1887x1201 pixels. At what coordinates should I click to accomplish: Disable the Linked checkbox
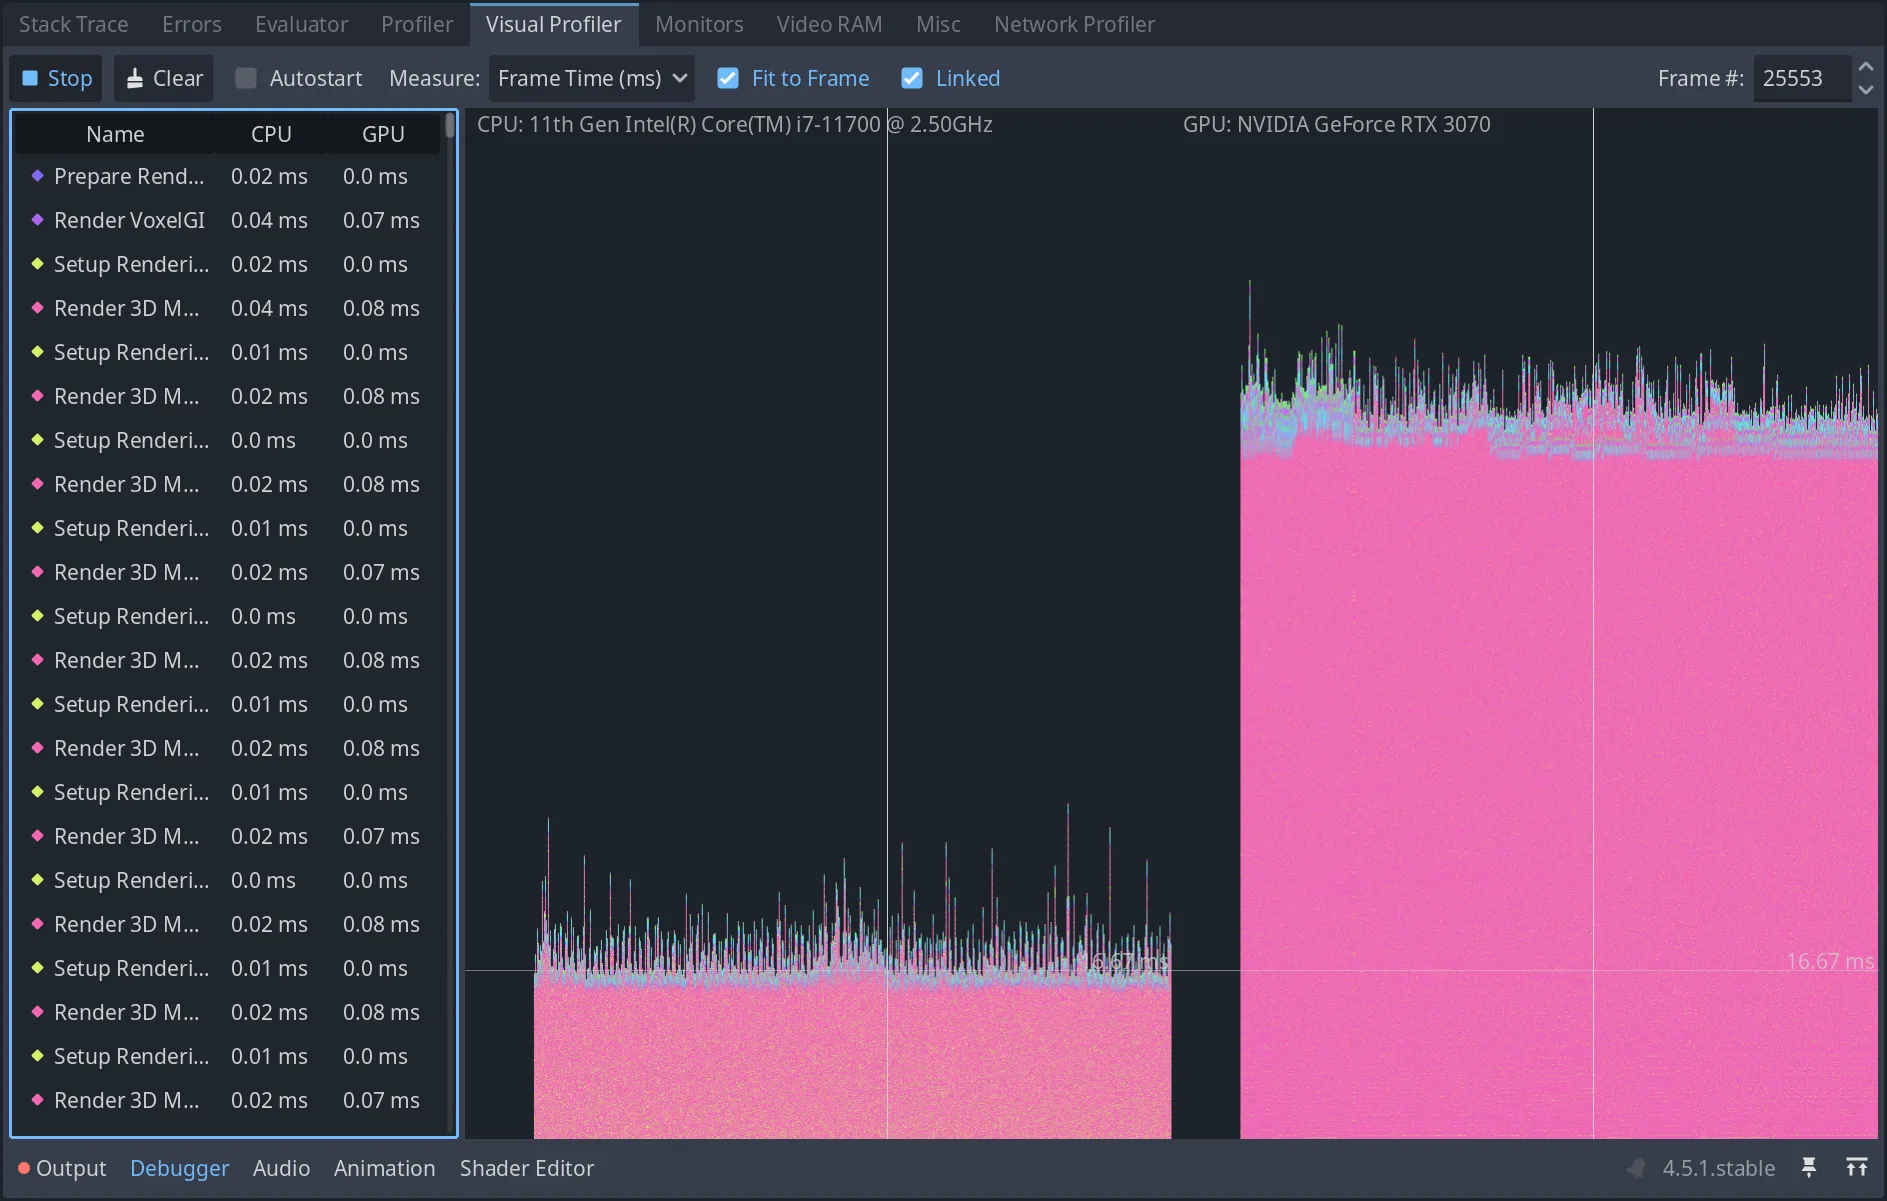click(x=911, y=77)
